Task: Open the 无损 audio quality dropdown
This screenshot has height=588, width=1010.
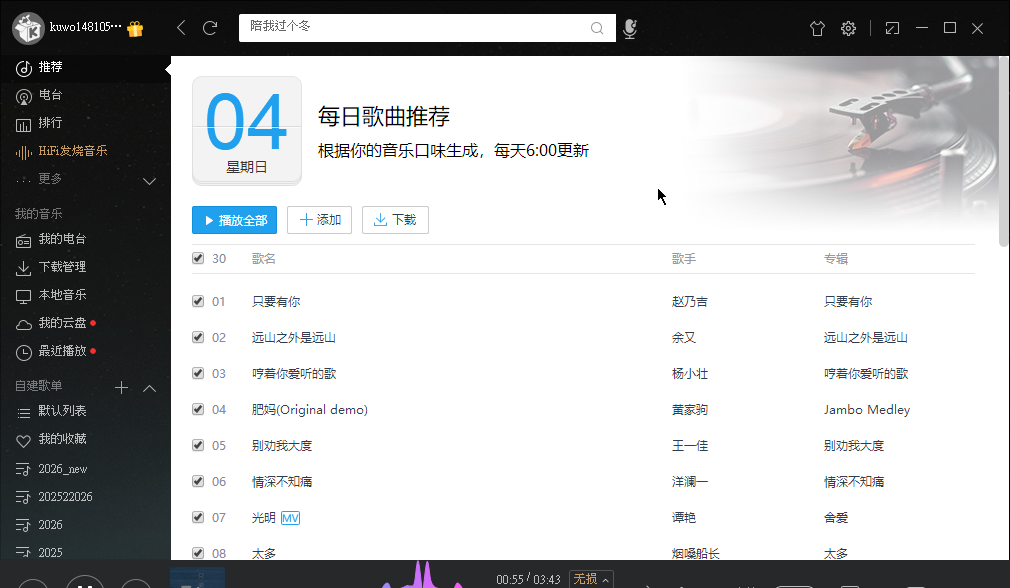Action: [x=590, y=579]
